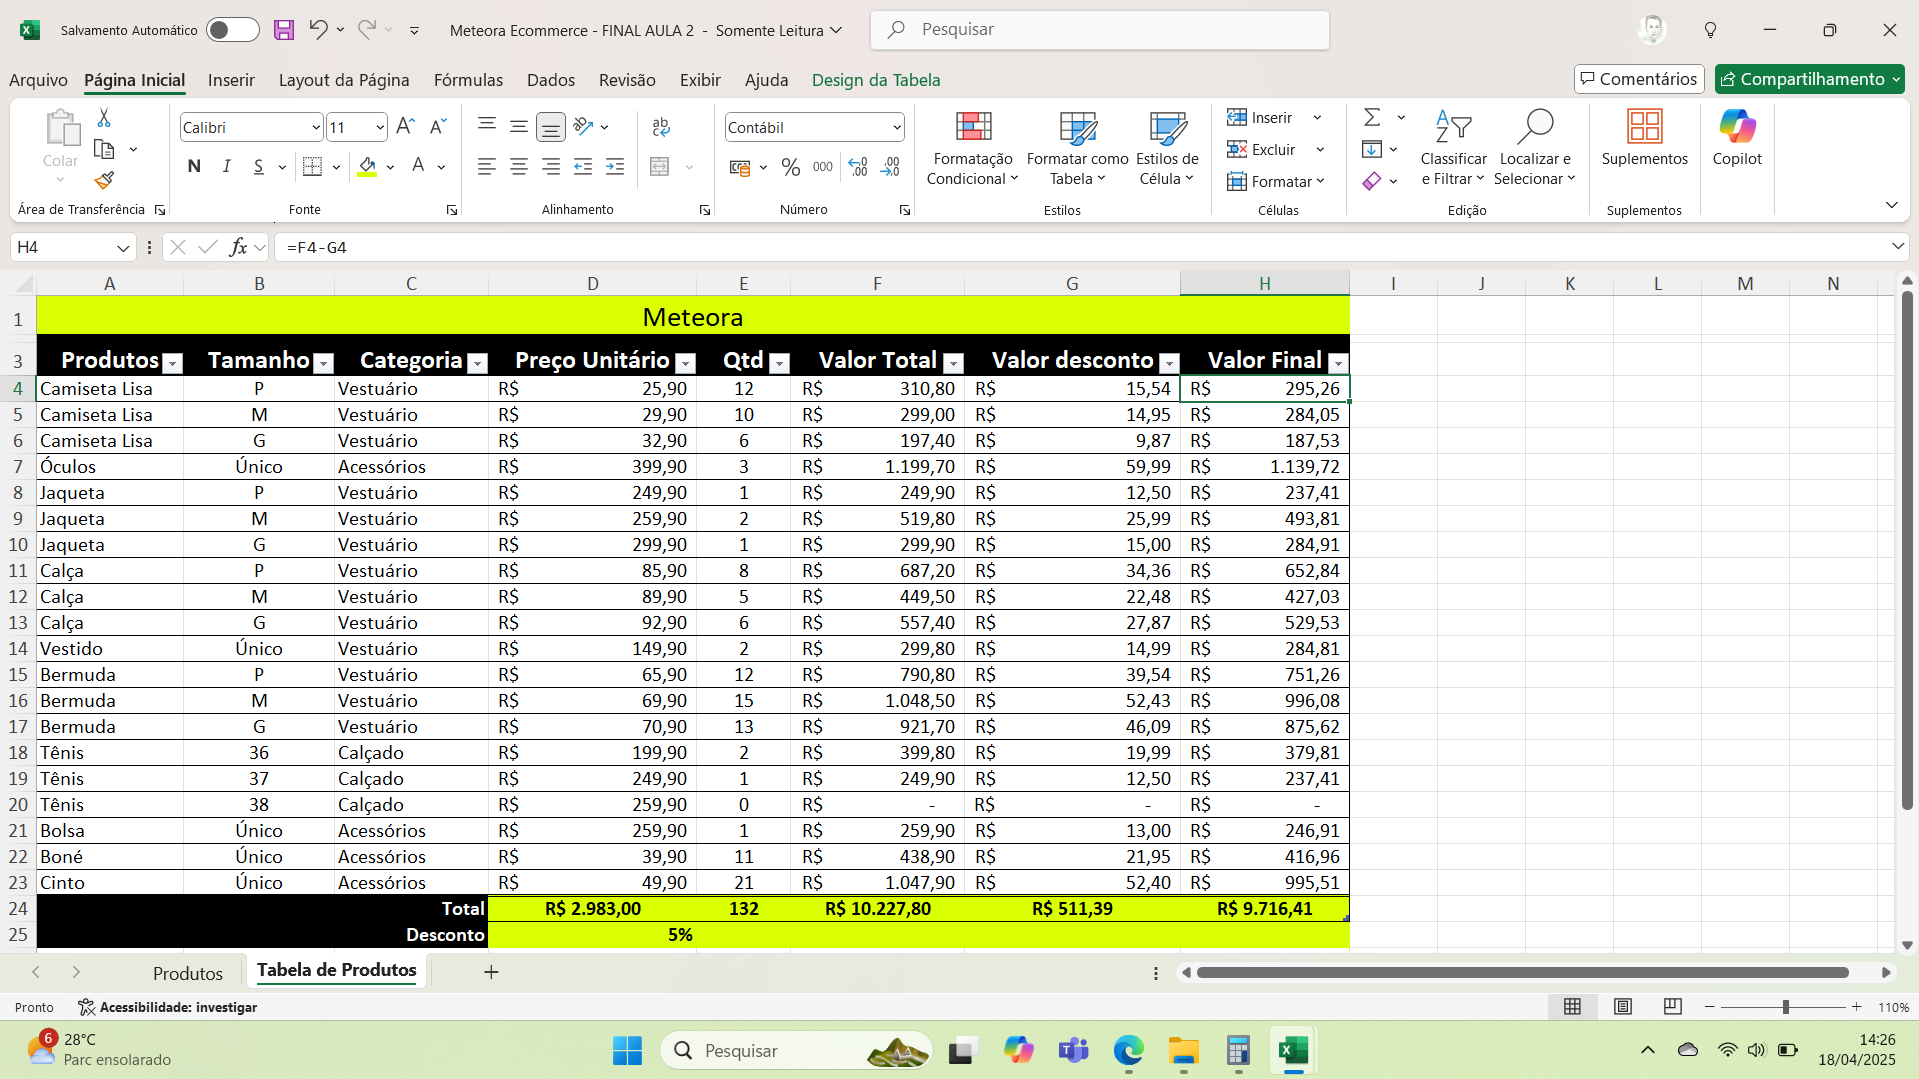Toggle align text right button

[x=551, y=167]
